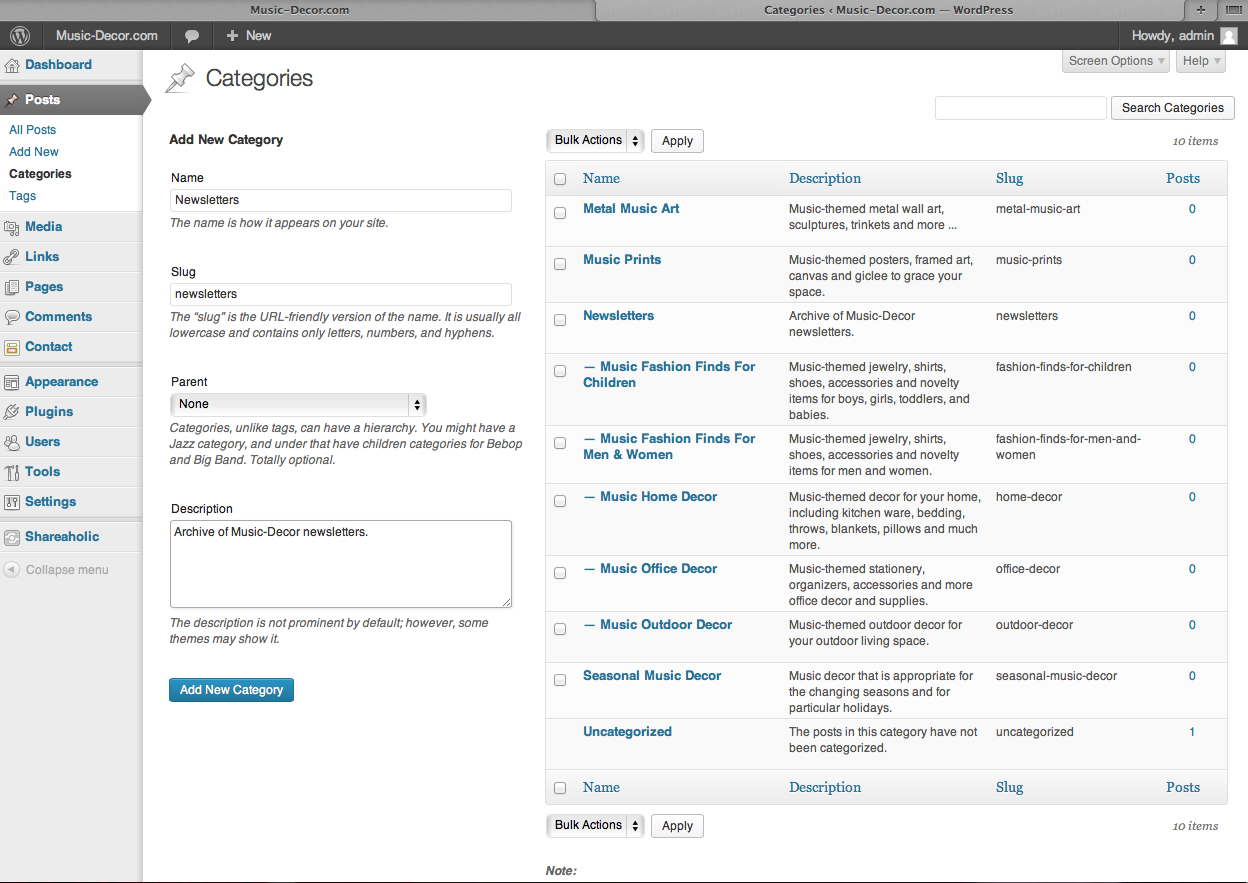This screenshot has width=1248, height=883.
Task: Open the Dashboard menu item
Action: tap(58, 65)
